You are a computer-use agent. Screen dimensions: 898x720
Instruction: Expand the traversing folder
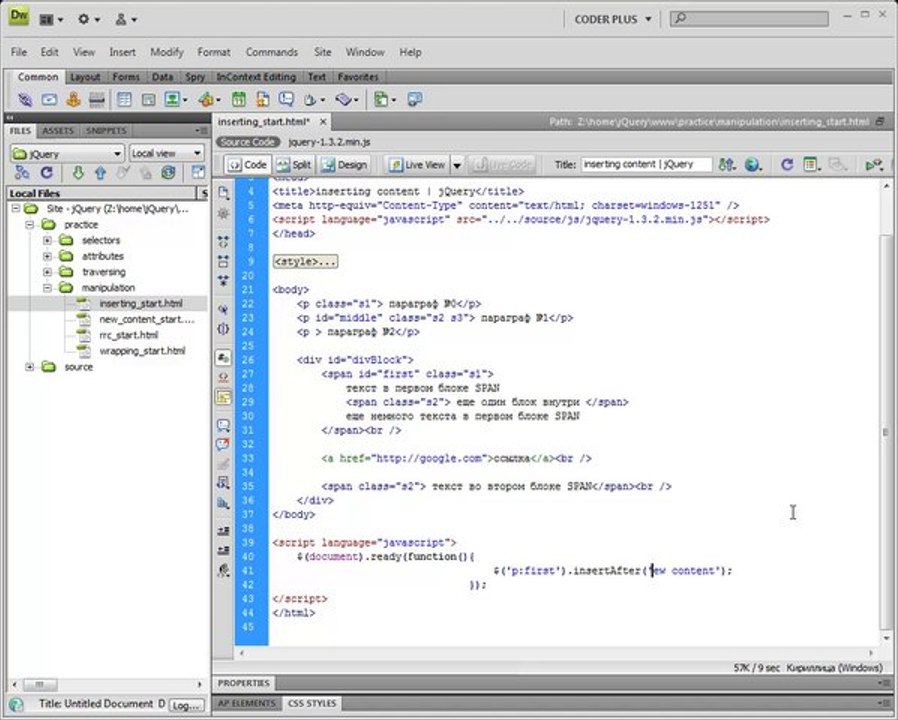click(x=48, y=272)
